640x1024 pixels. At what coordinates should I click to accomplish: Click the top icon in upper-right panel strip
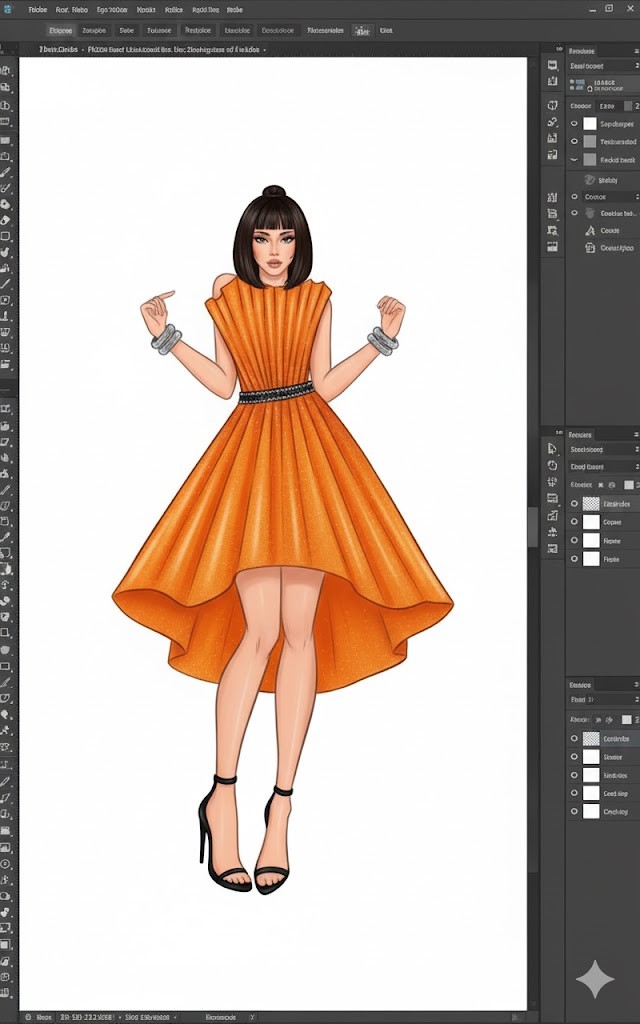[x=552, y=66]
